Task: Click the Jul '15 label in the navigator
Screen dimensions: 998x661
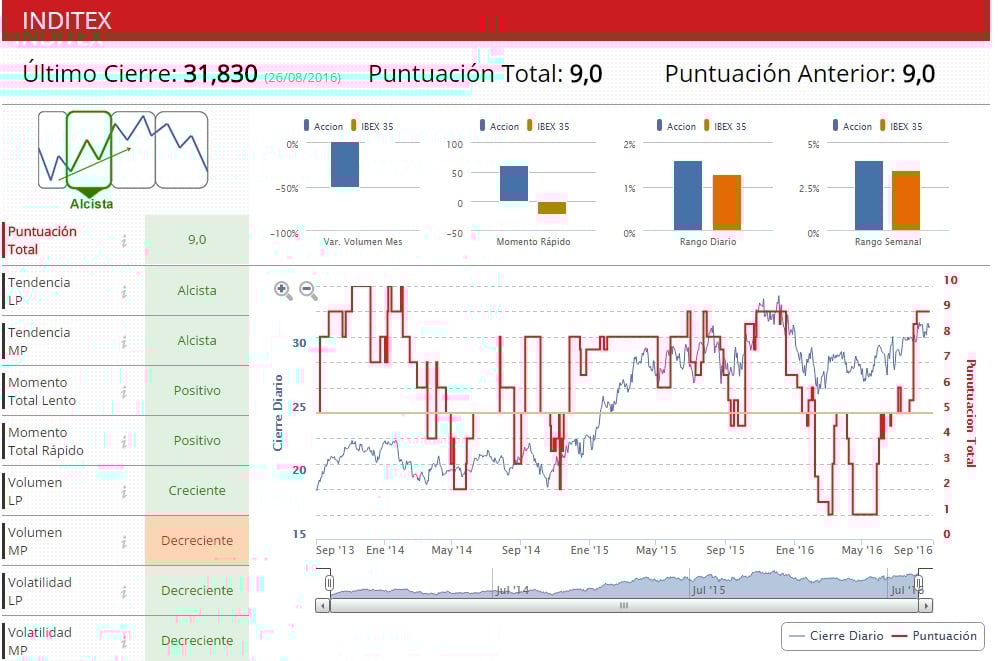Action: [709, 590]
